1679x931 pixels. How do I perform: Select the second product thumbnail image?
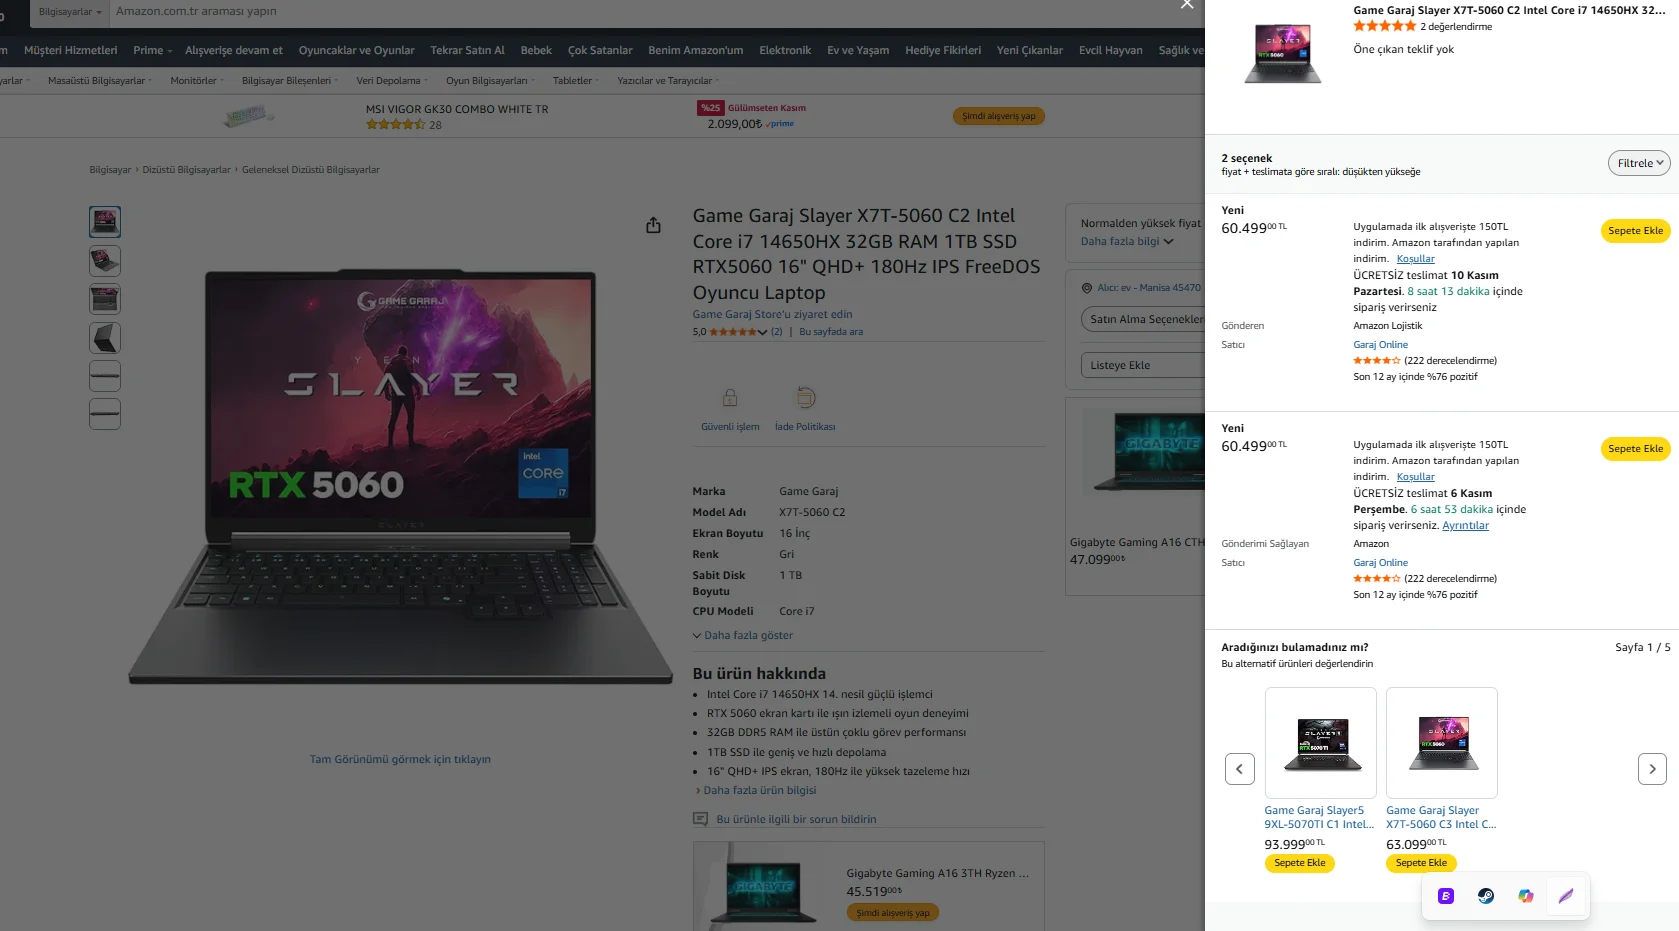click(x=105, y=261)
